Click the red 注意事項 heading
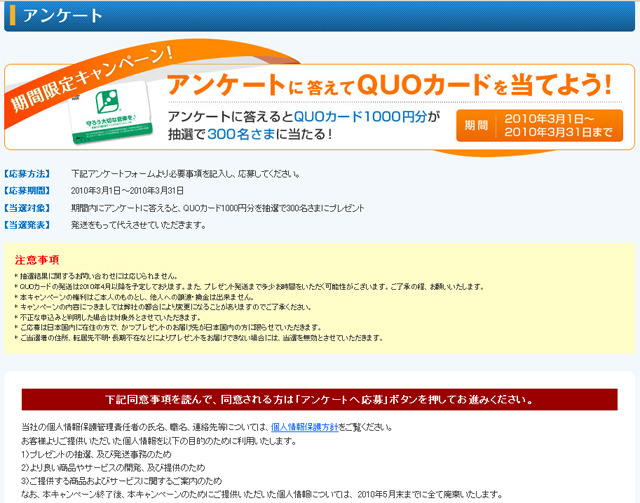This screenshot has height=503, width=640. tap(37, 260)
